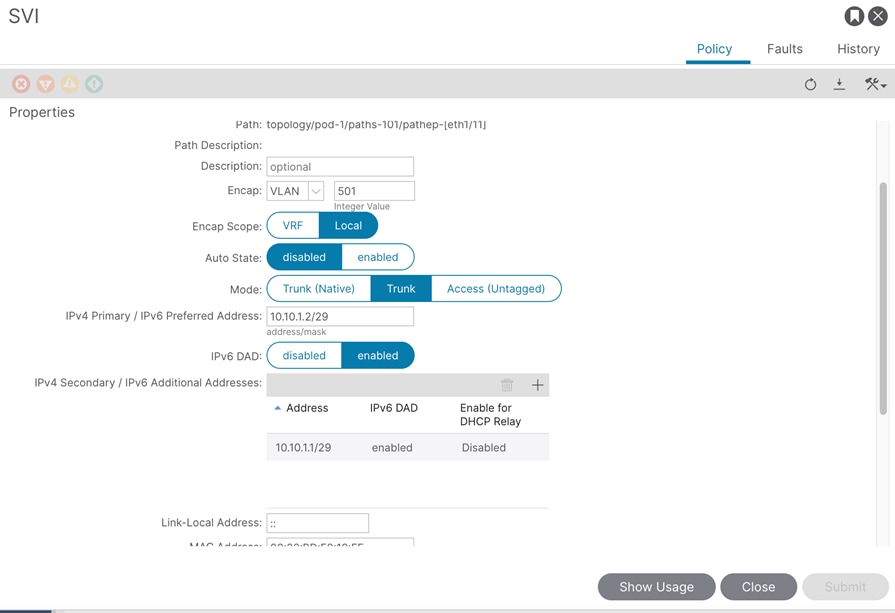Viewport: 895px width, 613px height.
Task: Click the major faults severity badge
Action: click(45, 84)
